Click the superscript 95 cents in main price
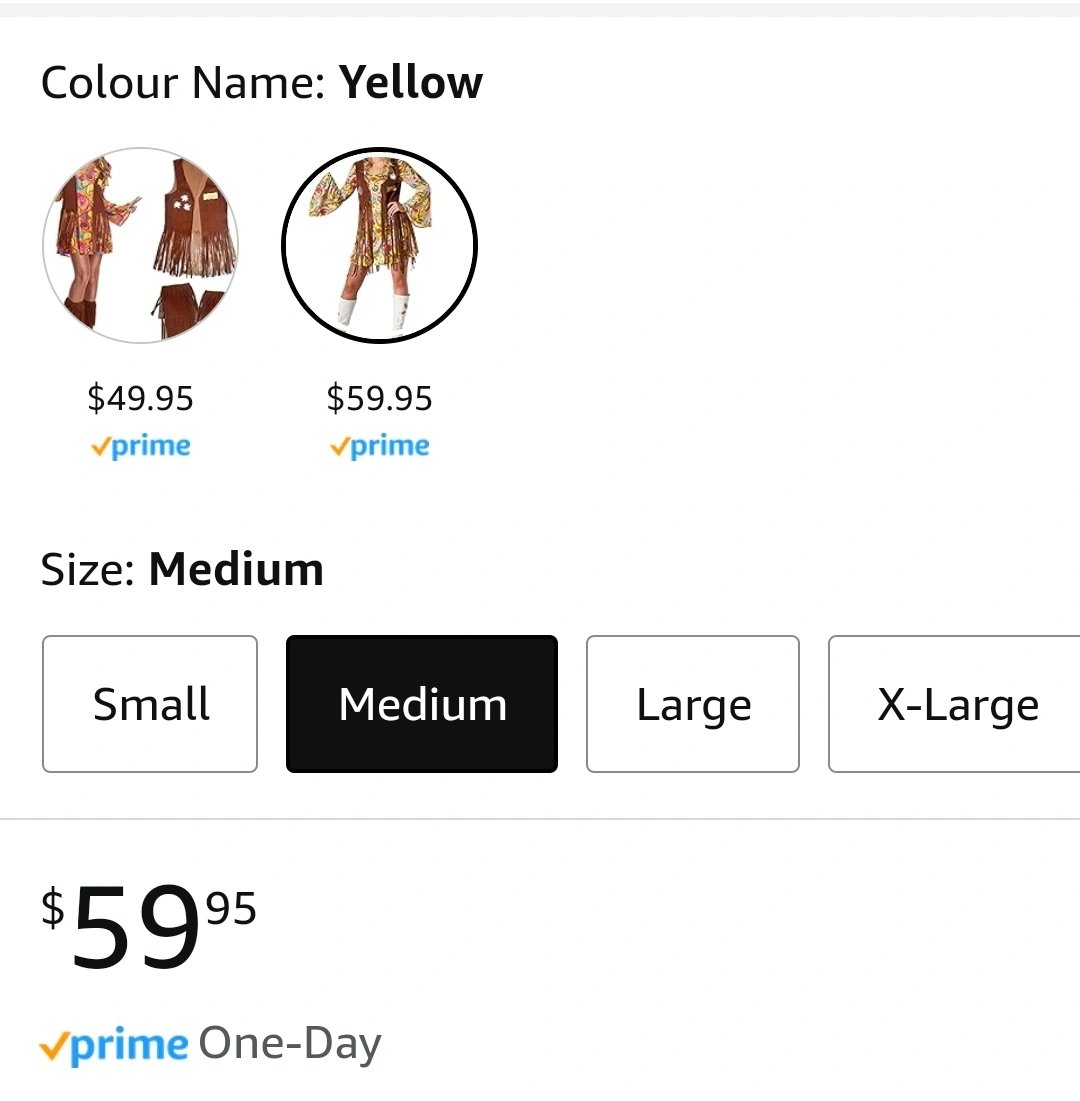Screen dimensions: 1080x1101 point(231,909)
